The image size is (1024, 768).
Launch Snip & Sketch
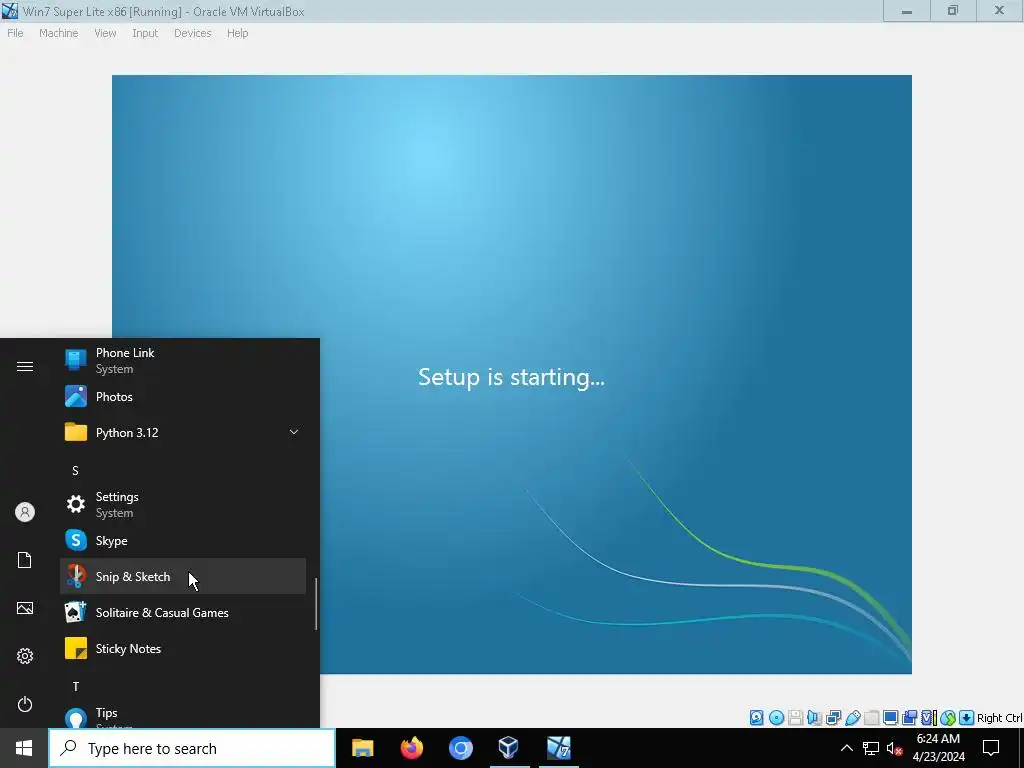click(183, 576)
